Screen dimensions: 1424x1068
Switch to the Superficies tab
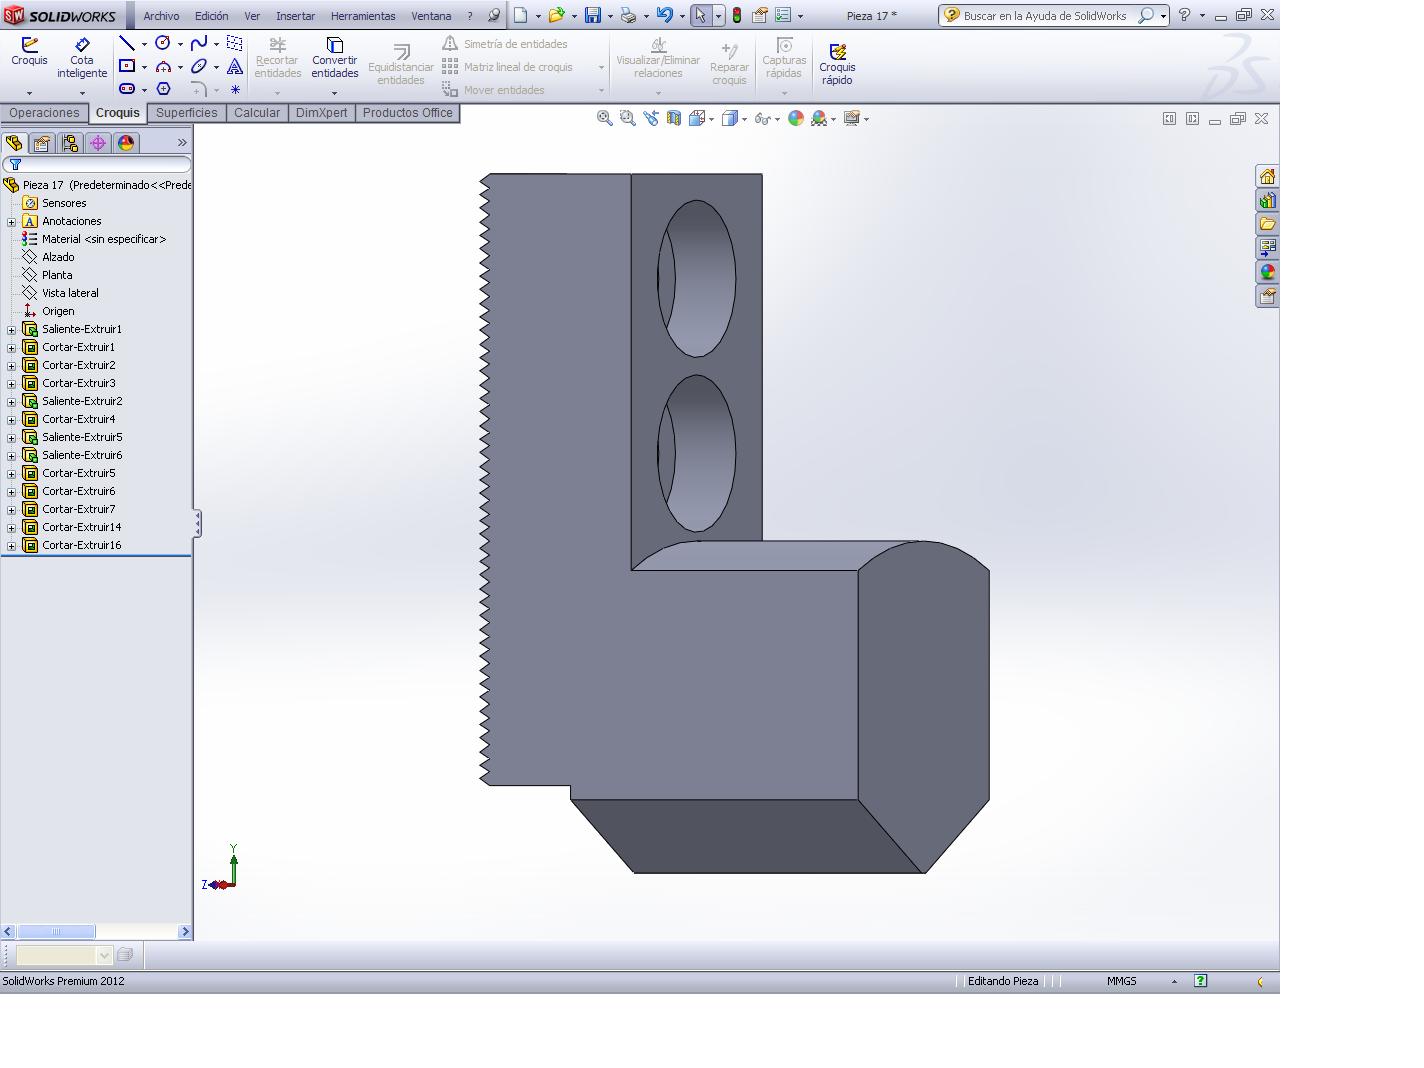click(x=186, y=113)
